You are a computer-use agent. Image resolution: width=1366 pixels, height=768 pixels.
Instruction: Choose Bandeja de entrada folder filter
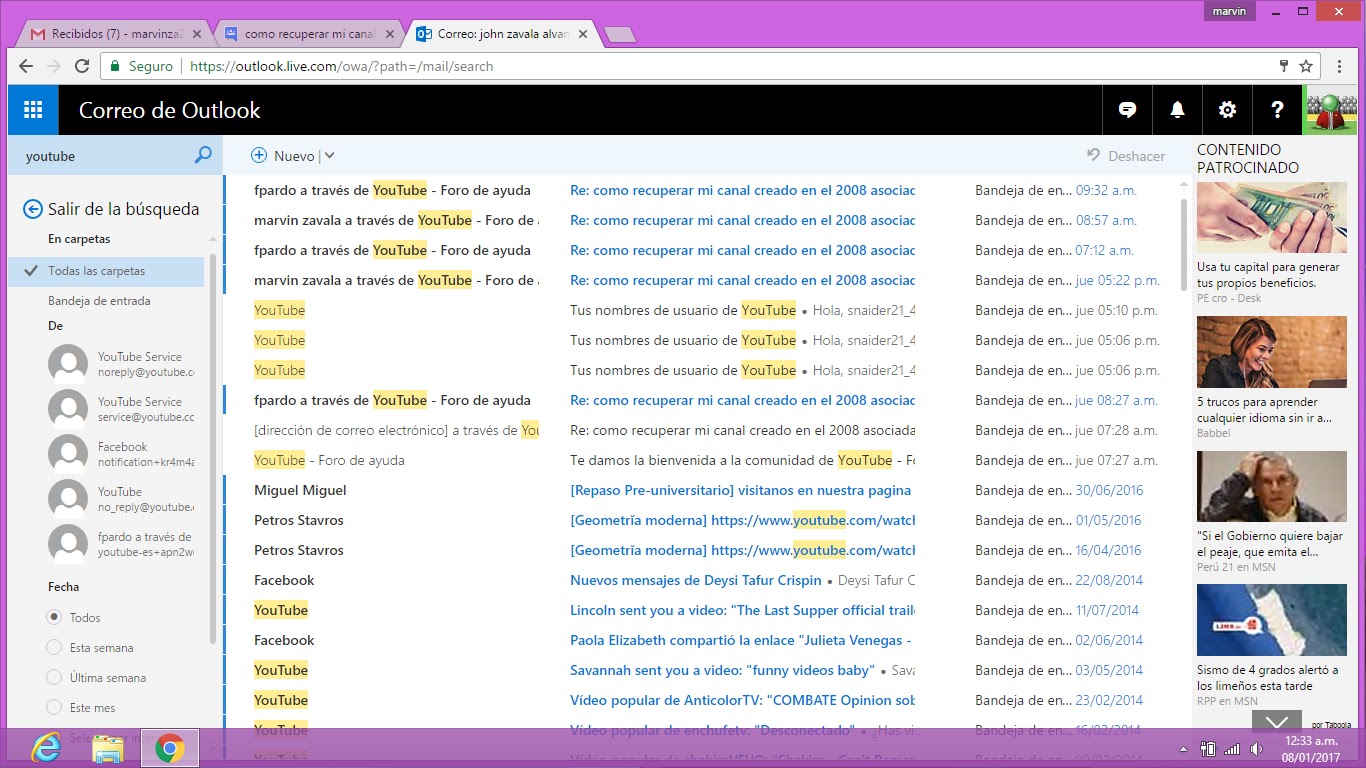(x=99, y=301)
